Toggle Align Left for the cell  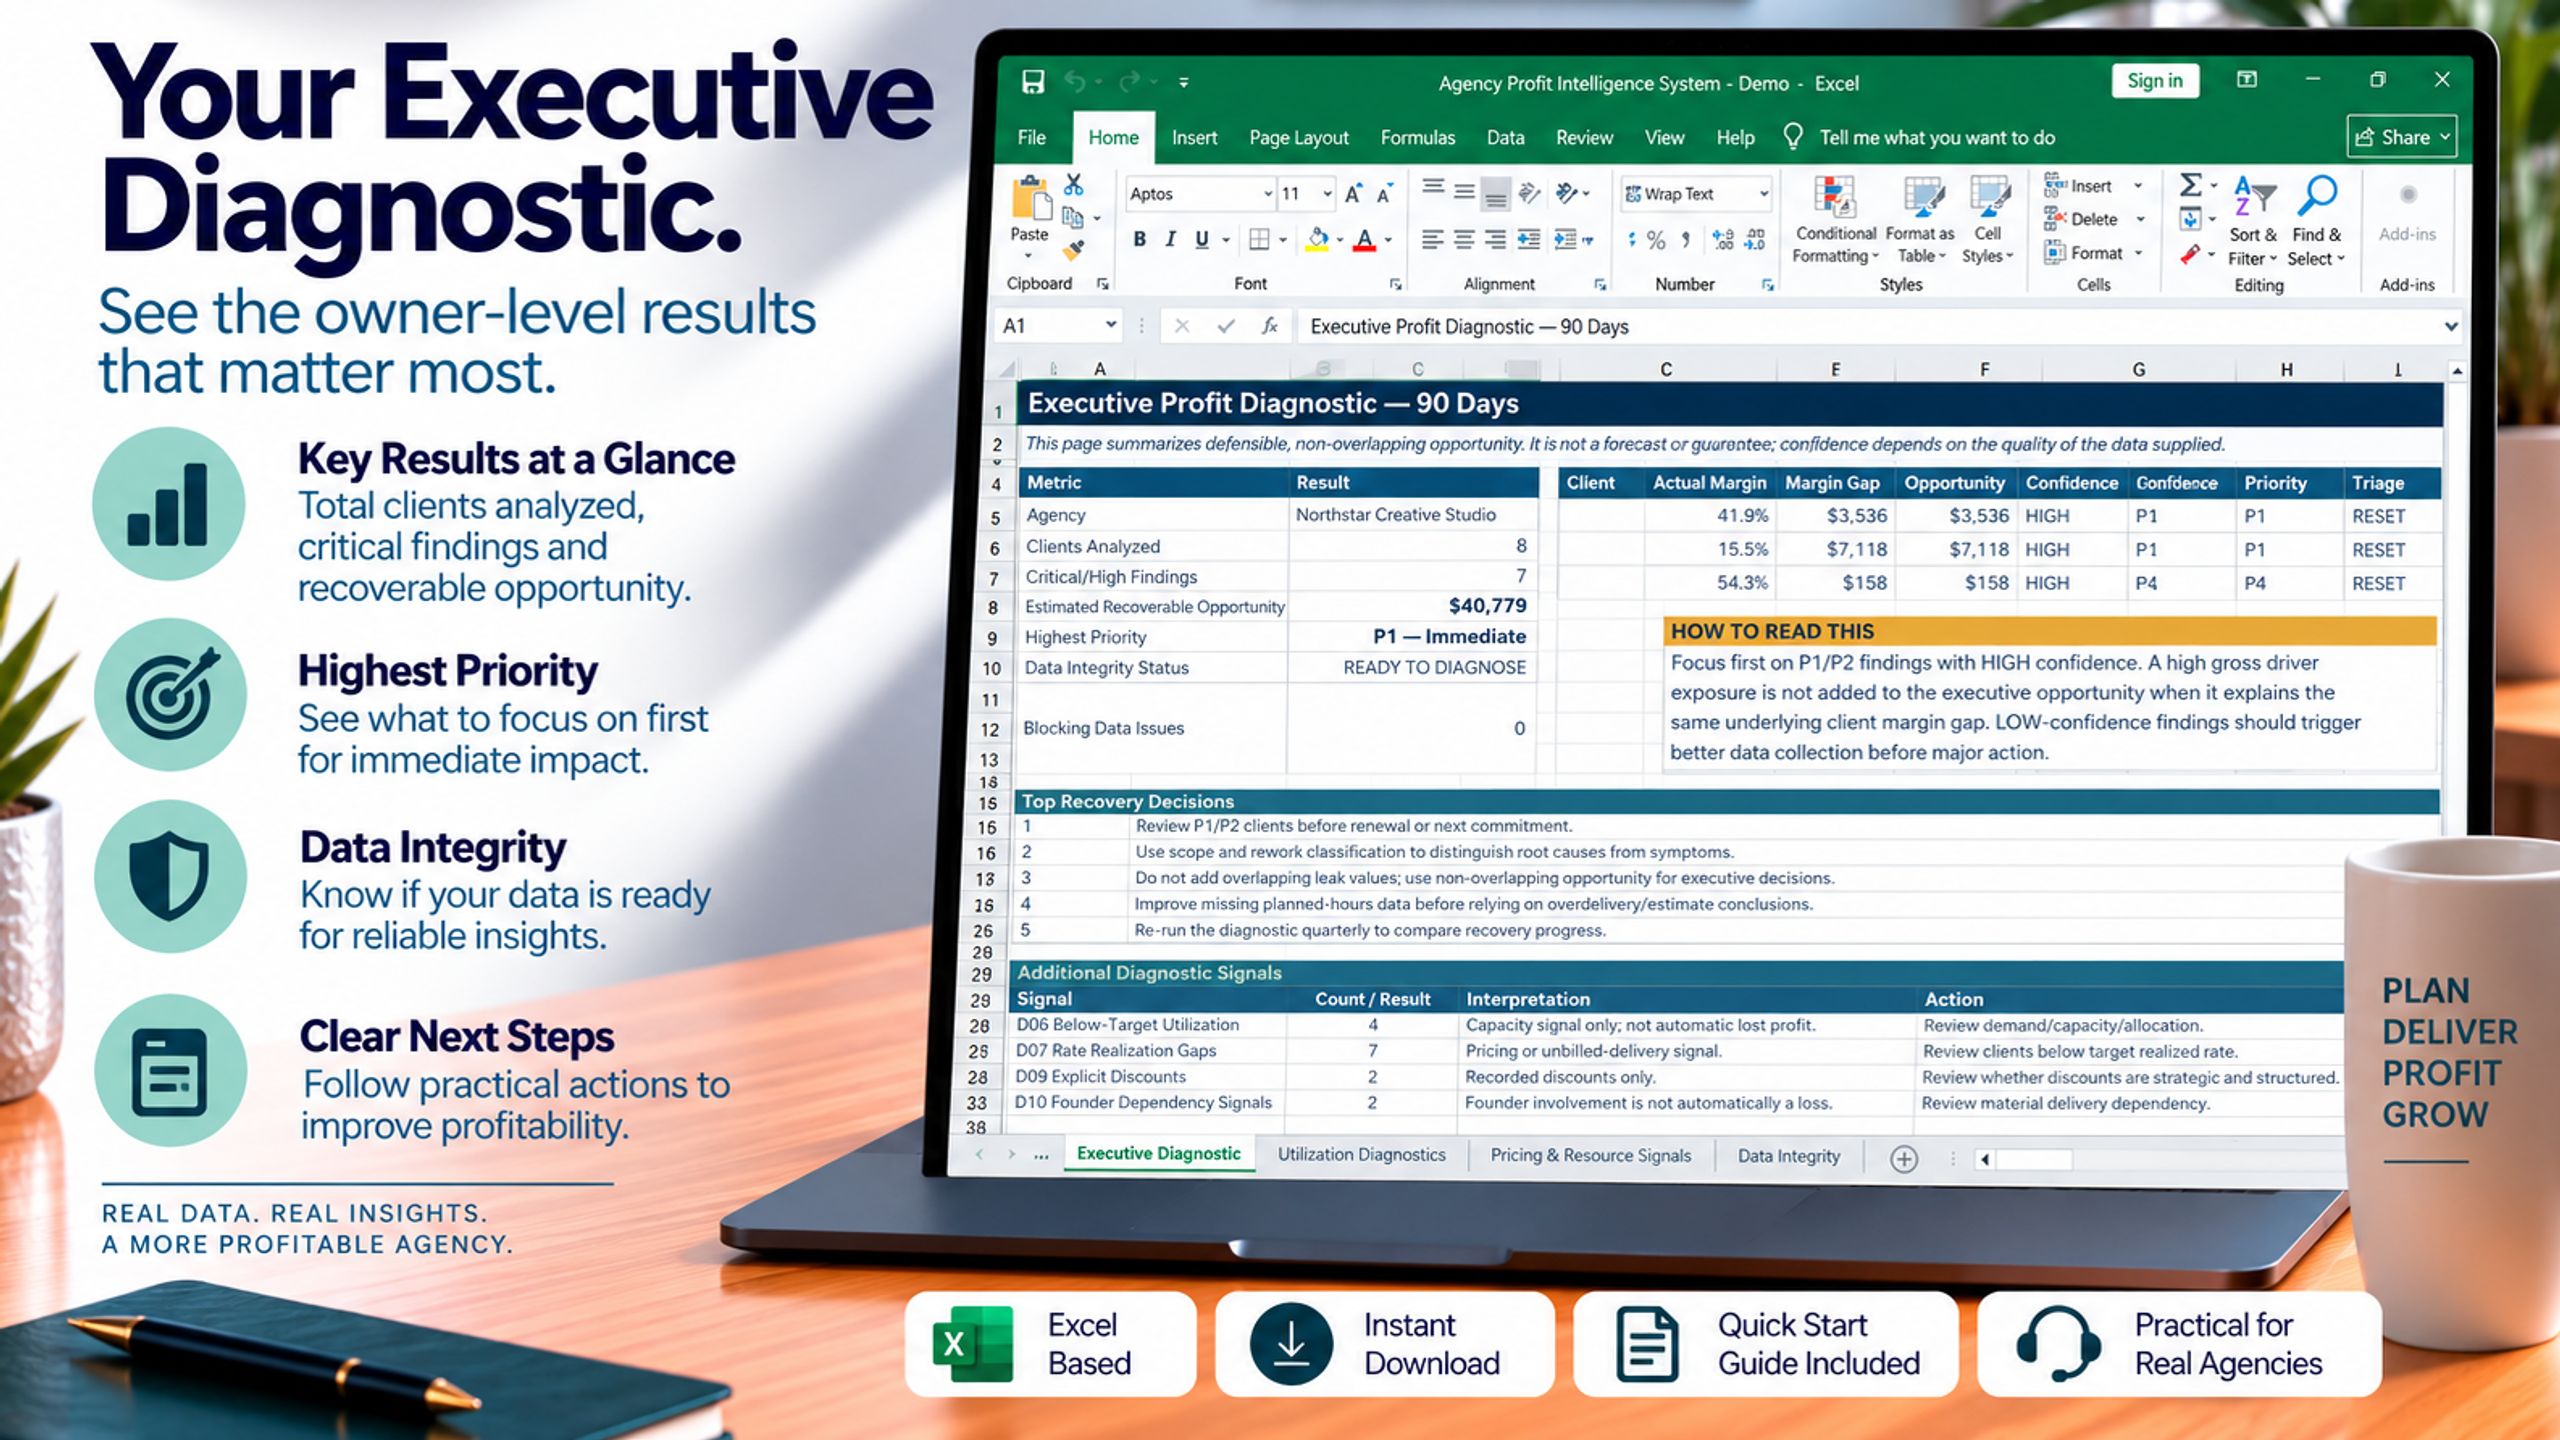pyautogui.click(x=1432, y=240)
